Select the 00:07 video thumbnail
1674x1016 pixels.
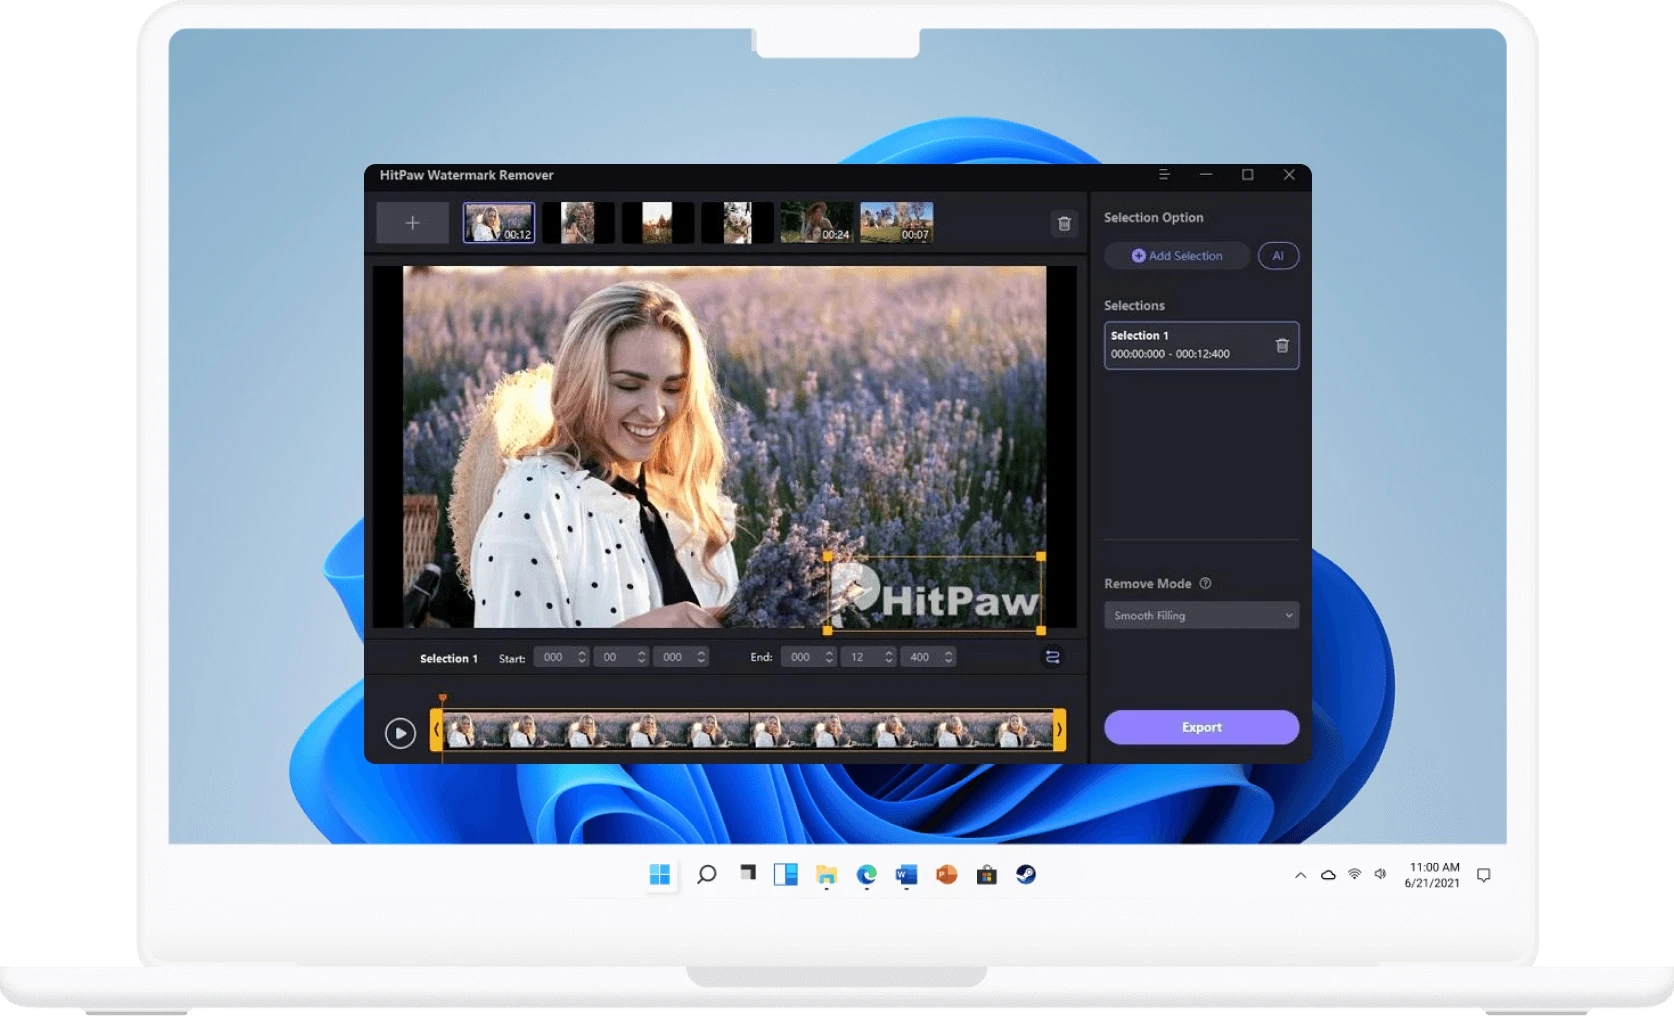click(896, 223)
